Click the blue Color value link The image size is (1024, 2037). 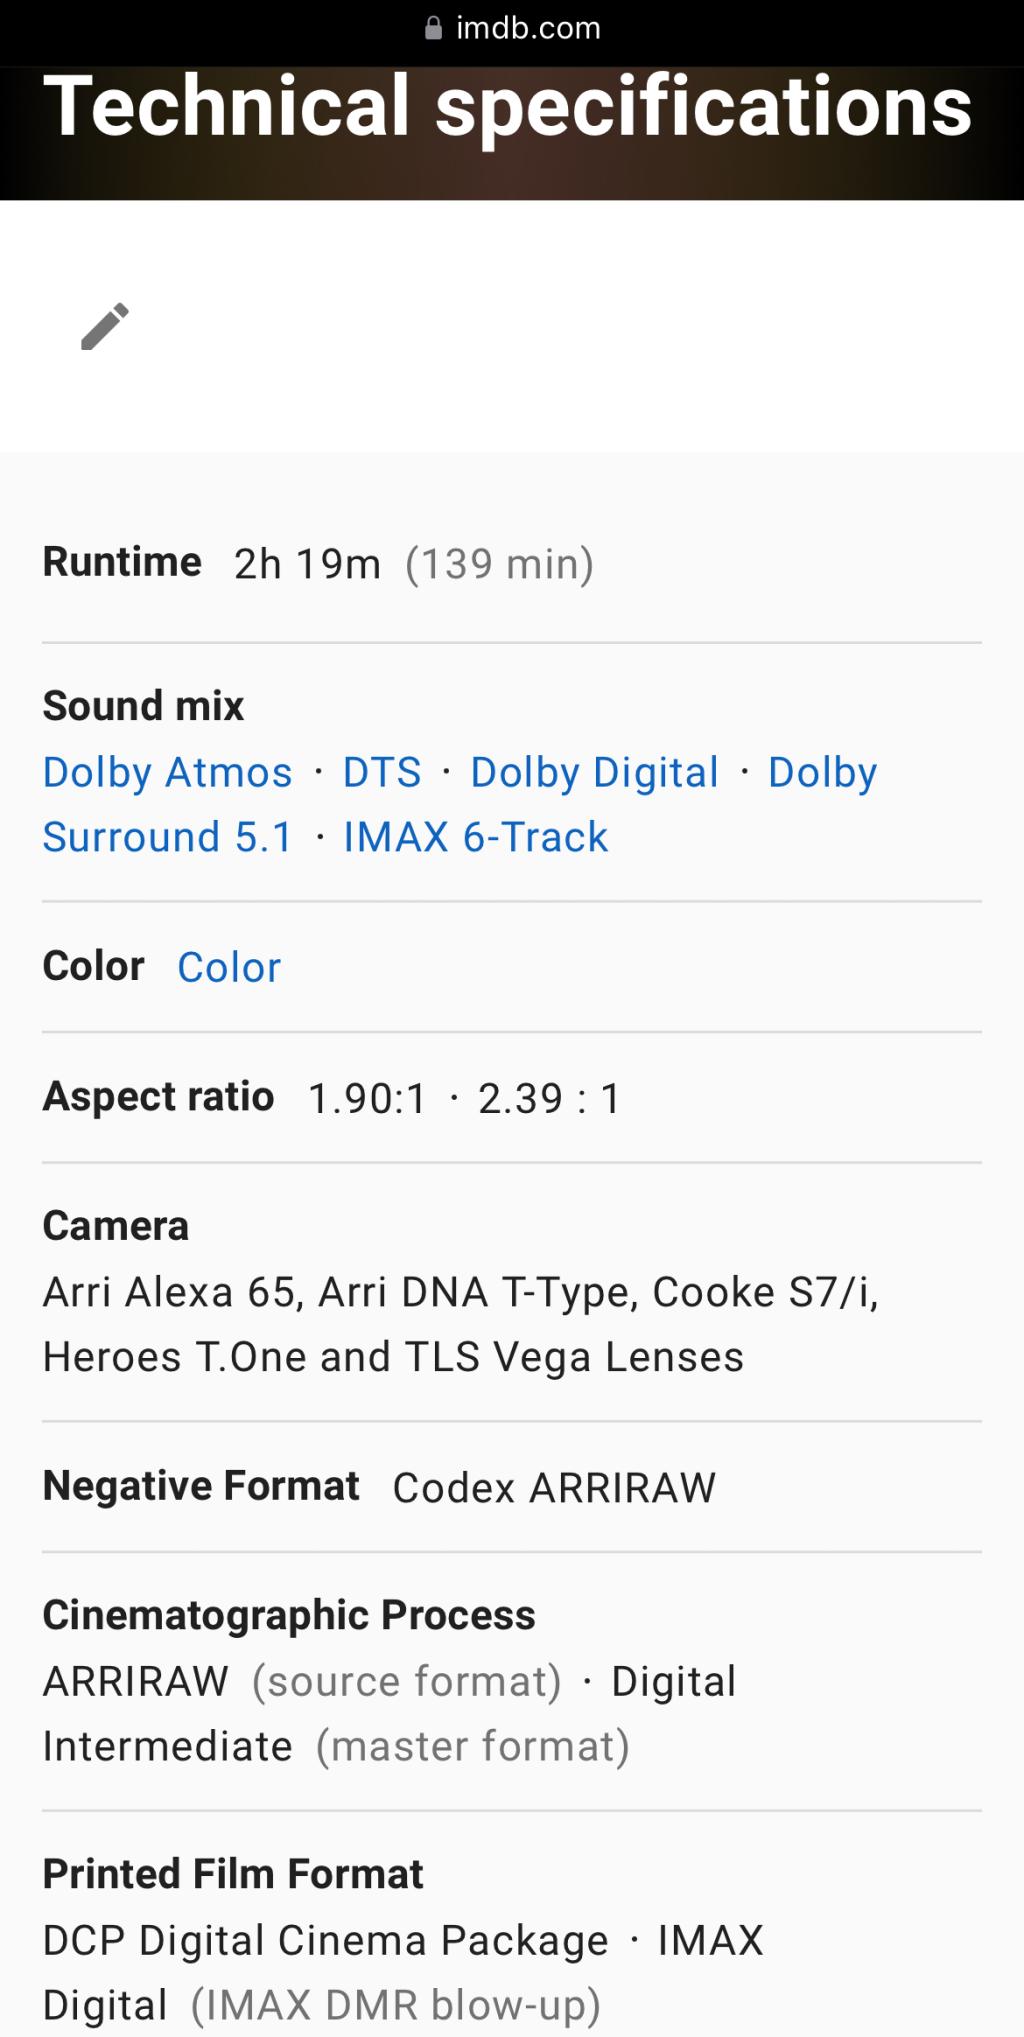(229, 968)
